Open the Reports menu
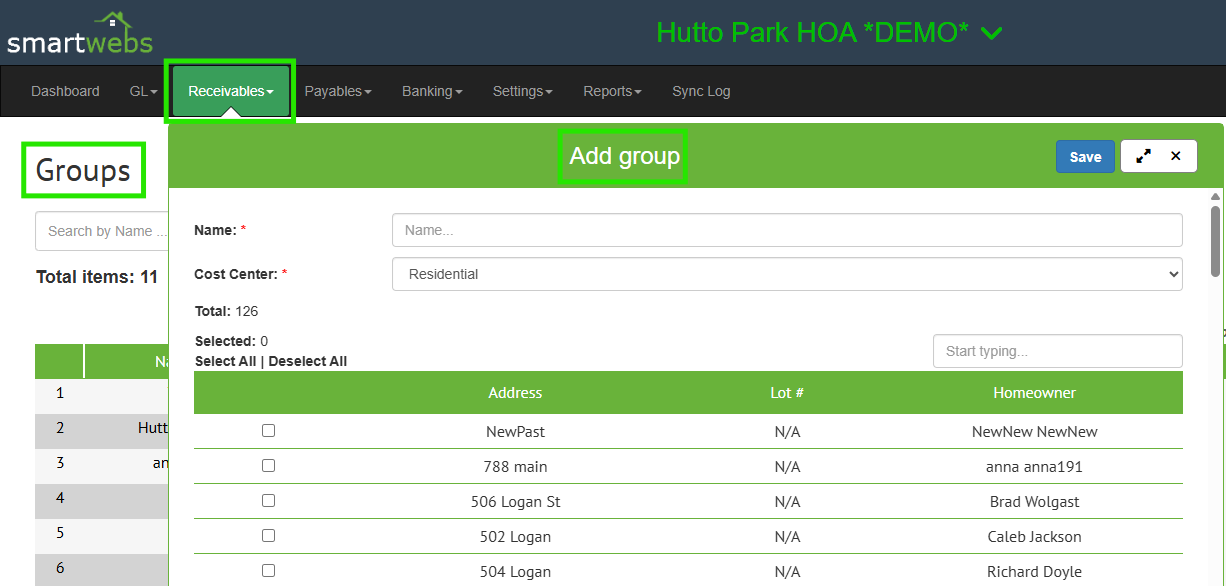This screenshot has width=1226, height=586. (x=612, y=91)
